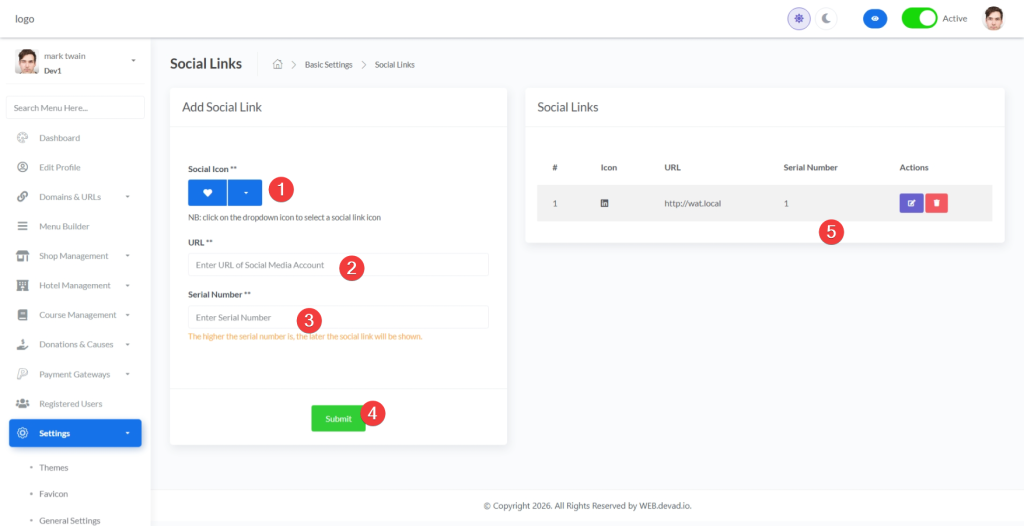Click the Basic Settings breadcrumb link

pyautogui.click(x=328, y=65)
